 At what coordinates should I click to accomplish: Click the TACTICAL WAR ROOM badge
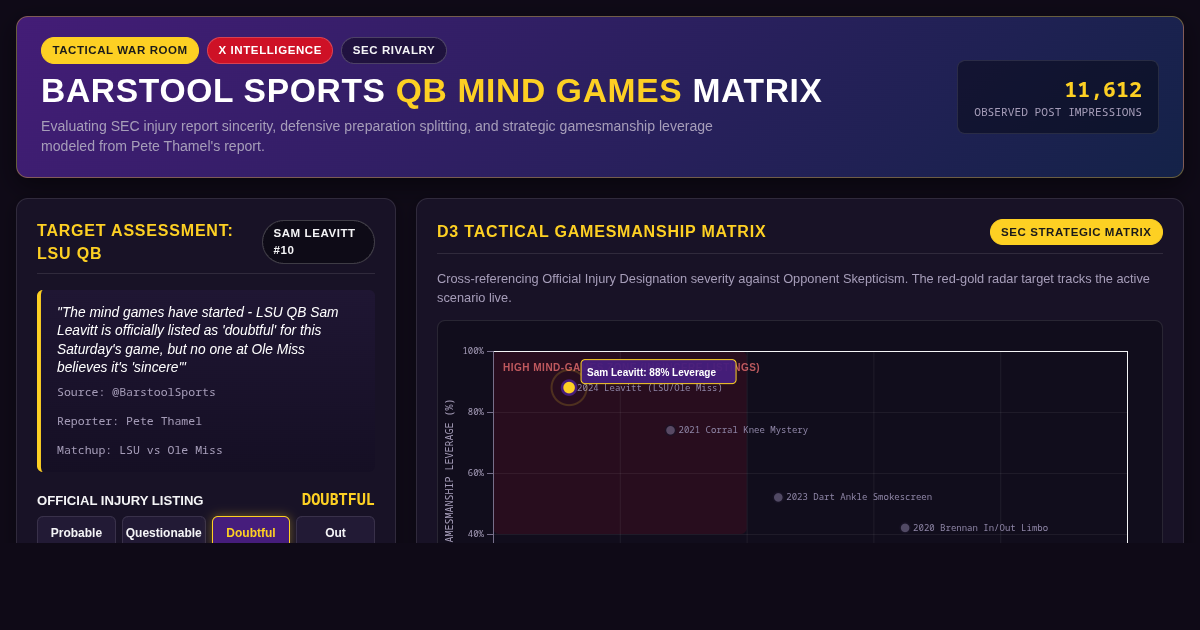coord(120,50)
